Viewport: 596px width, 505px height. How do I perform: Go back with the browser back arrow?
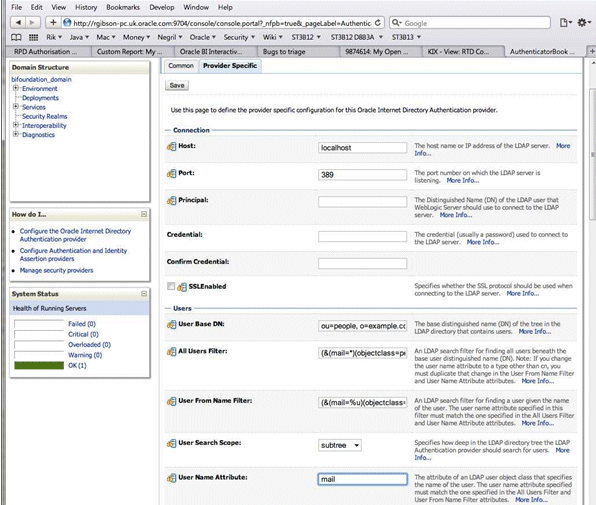(x=18, y=23)
